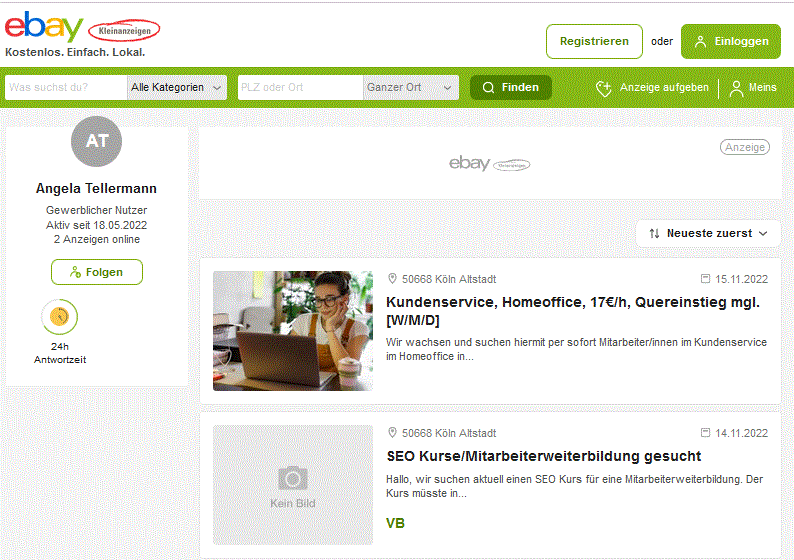Click the Meins person icon
Image resolution: width=794 pixels, height=560 pixels.
pos(736,88)
